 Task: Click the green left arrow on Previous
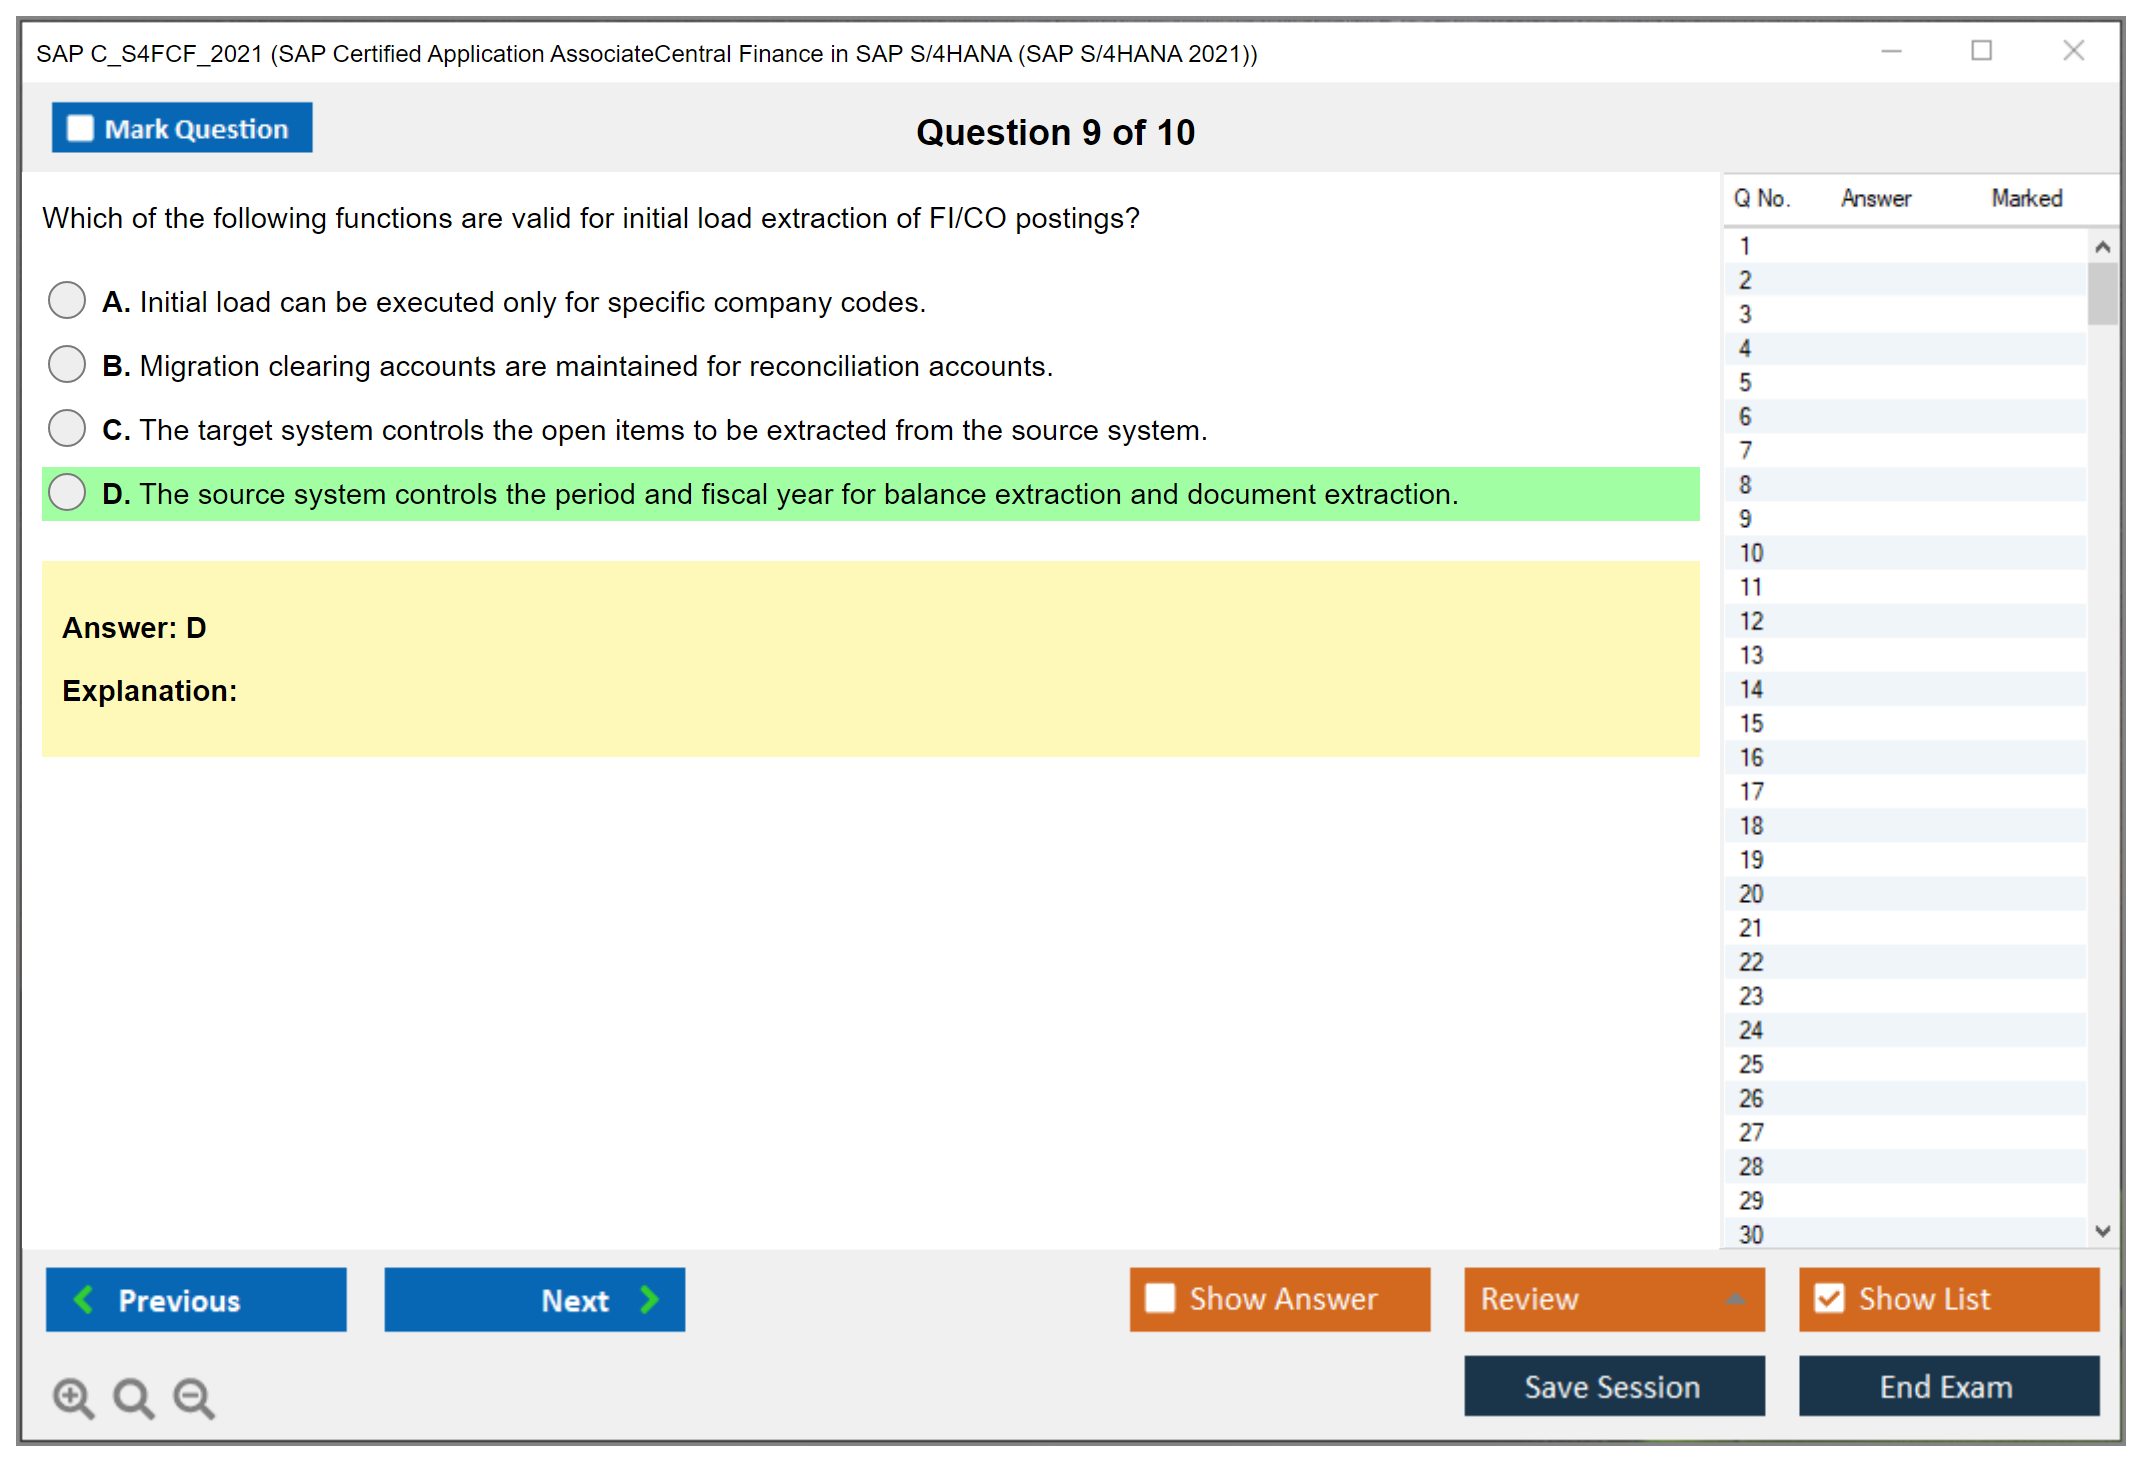pos(84,1299)
